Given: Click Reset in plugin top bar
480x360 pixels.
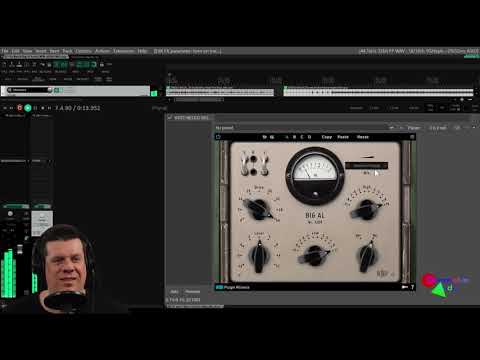Looking at the screenshot, I should tap(363, 137).
